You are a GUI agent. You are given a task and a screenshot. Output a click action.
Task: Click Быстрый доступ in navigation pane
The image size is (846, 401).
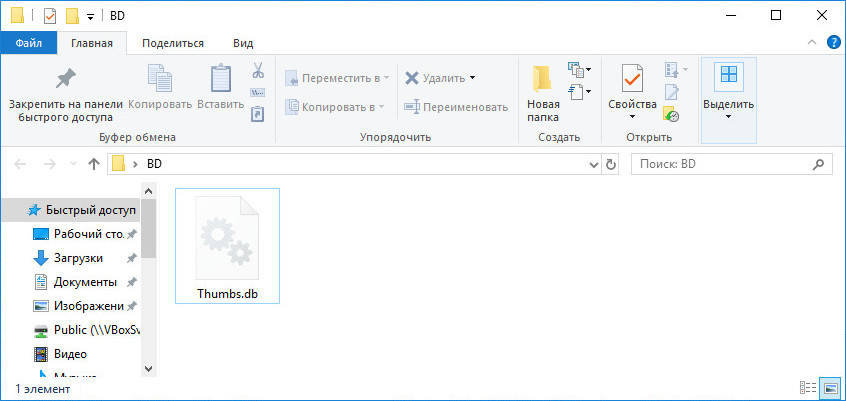pos(71,210)
